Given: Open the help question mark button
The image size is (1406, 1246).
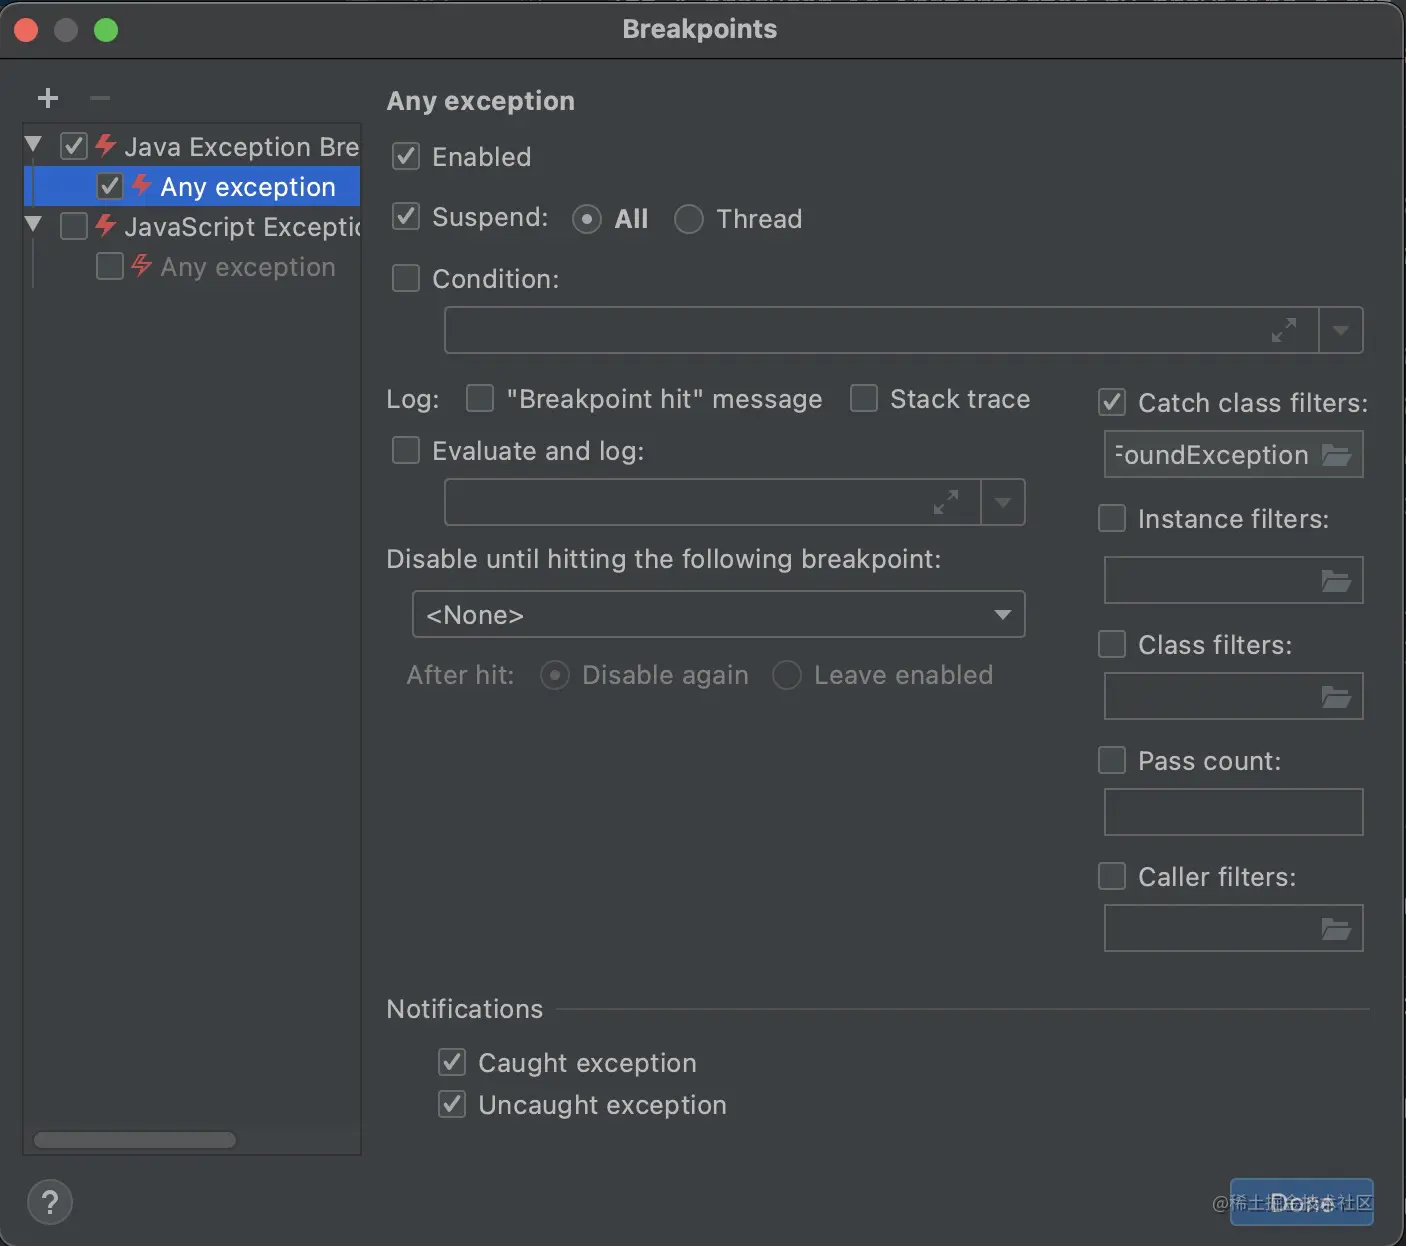Looking at the screenshot, I should coord(50,1202).
